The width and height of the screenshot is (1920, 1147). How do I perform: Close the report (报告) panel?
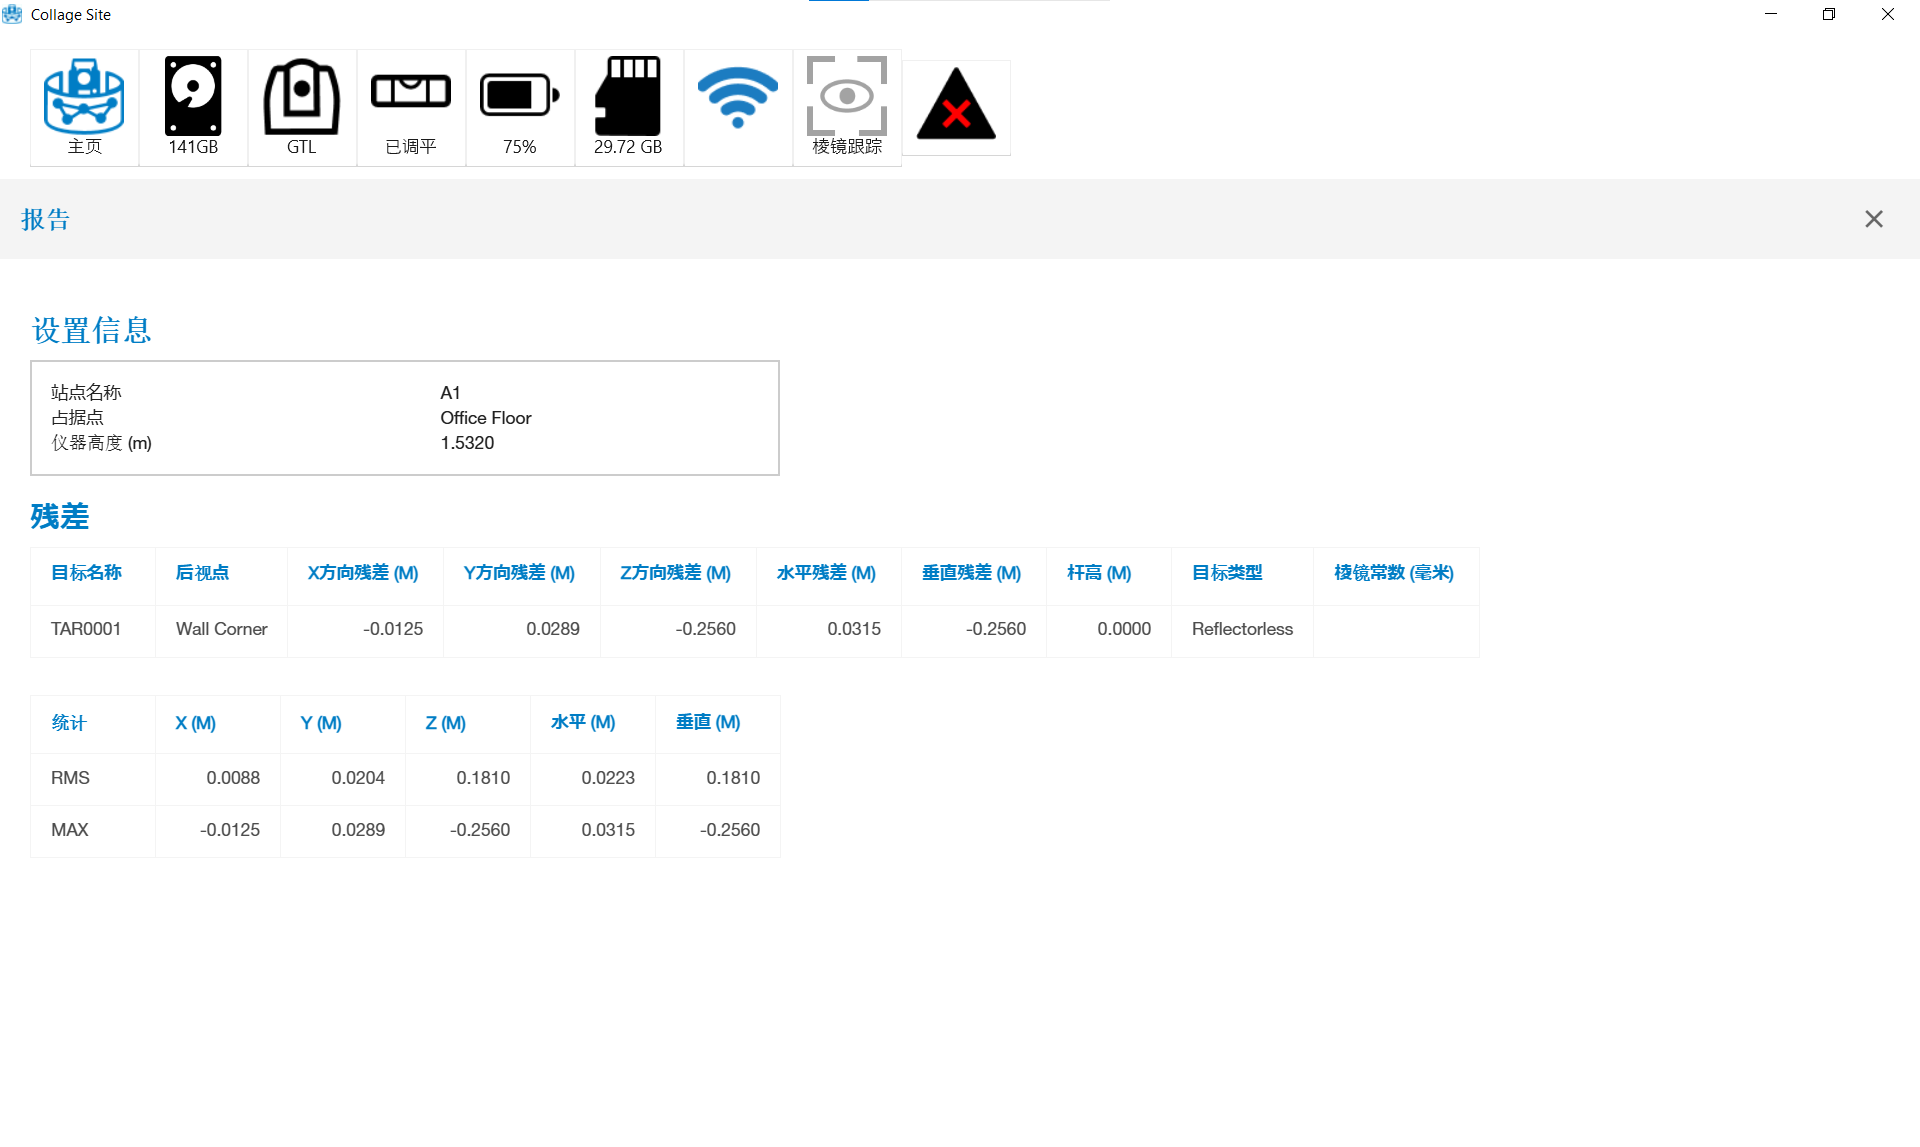click(x=1873, y=219)
